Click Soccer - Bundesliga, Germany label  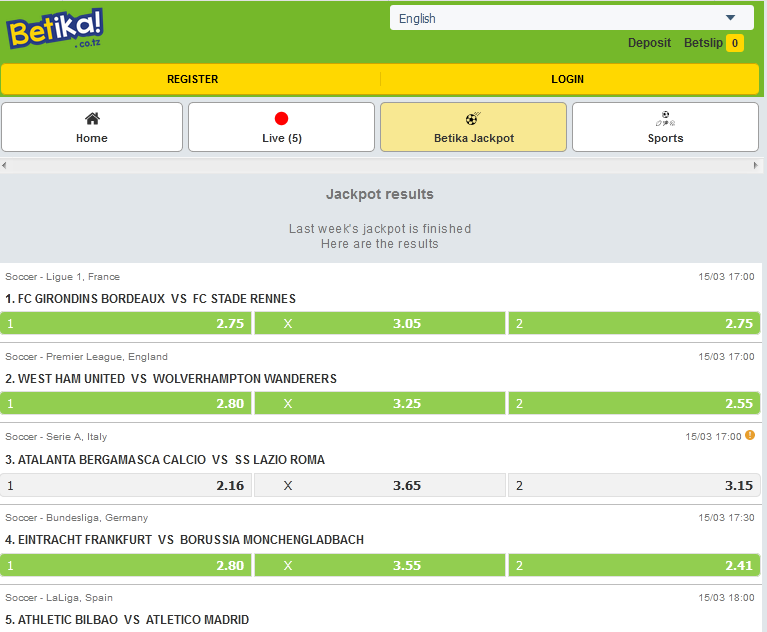click(x=77, y=518)
